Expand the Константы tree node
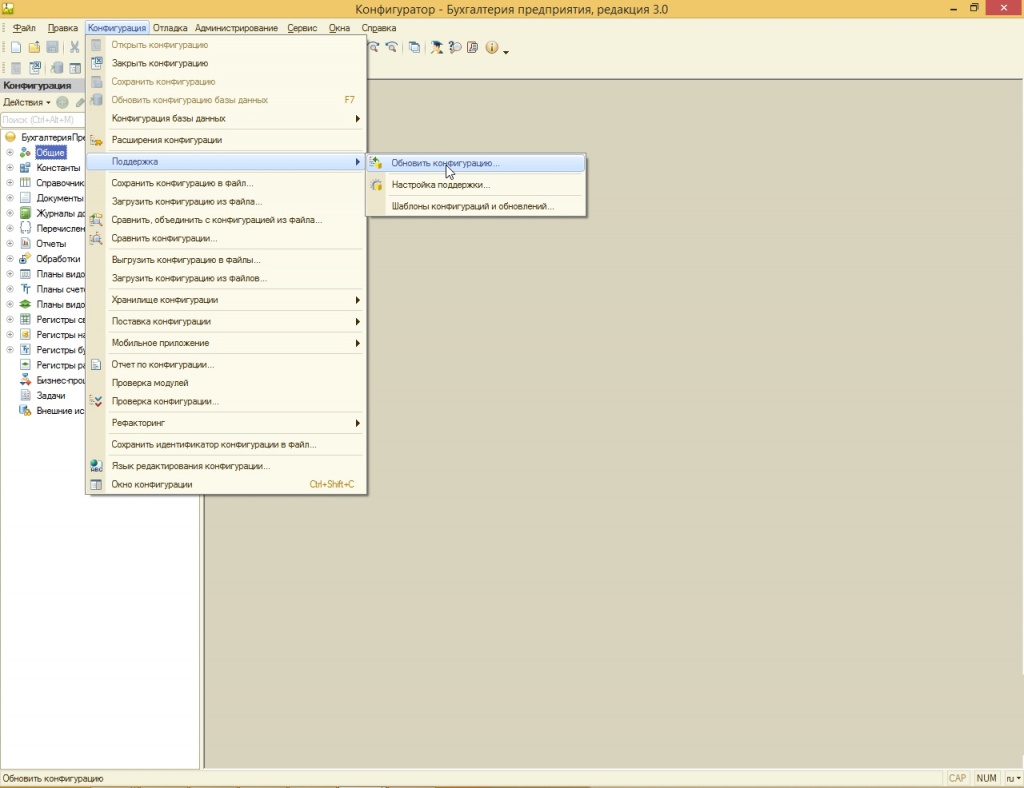Viewport: 1024px width, 788px height. (x=10, y=168)
